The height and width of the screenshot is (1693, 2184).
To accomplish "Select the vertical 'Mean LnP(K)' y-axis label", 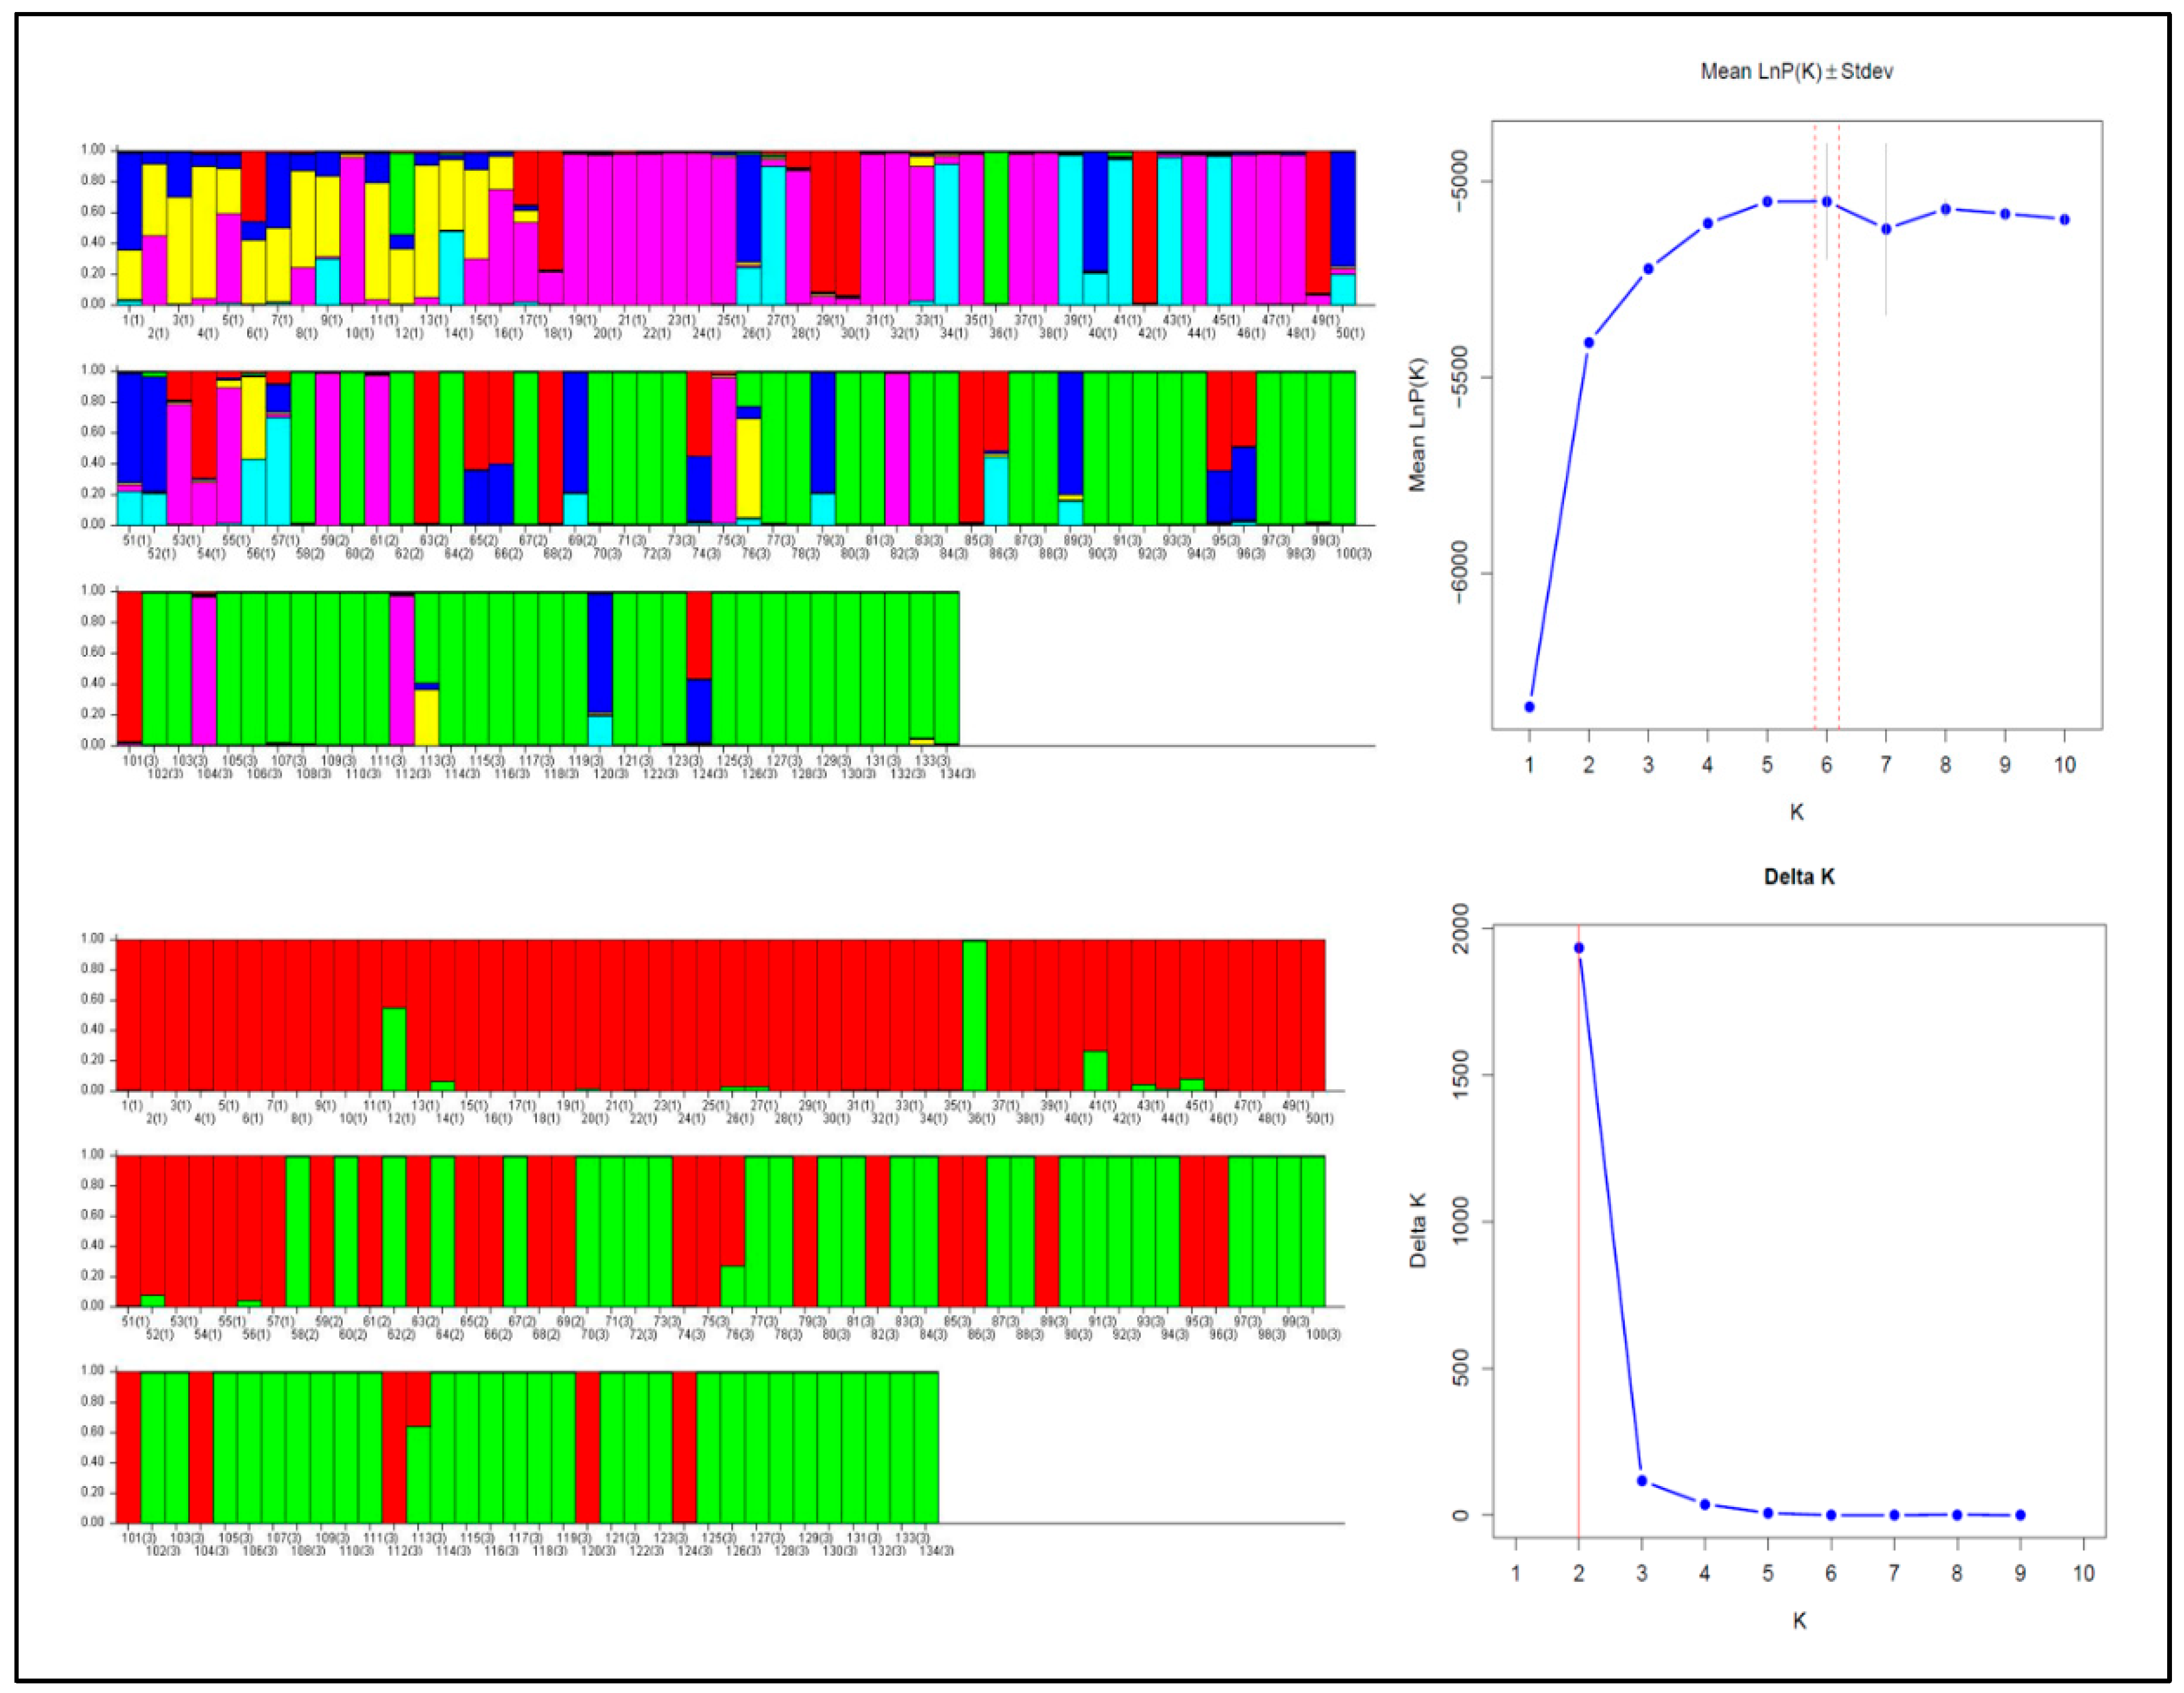I will (x=1417, y=424).
